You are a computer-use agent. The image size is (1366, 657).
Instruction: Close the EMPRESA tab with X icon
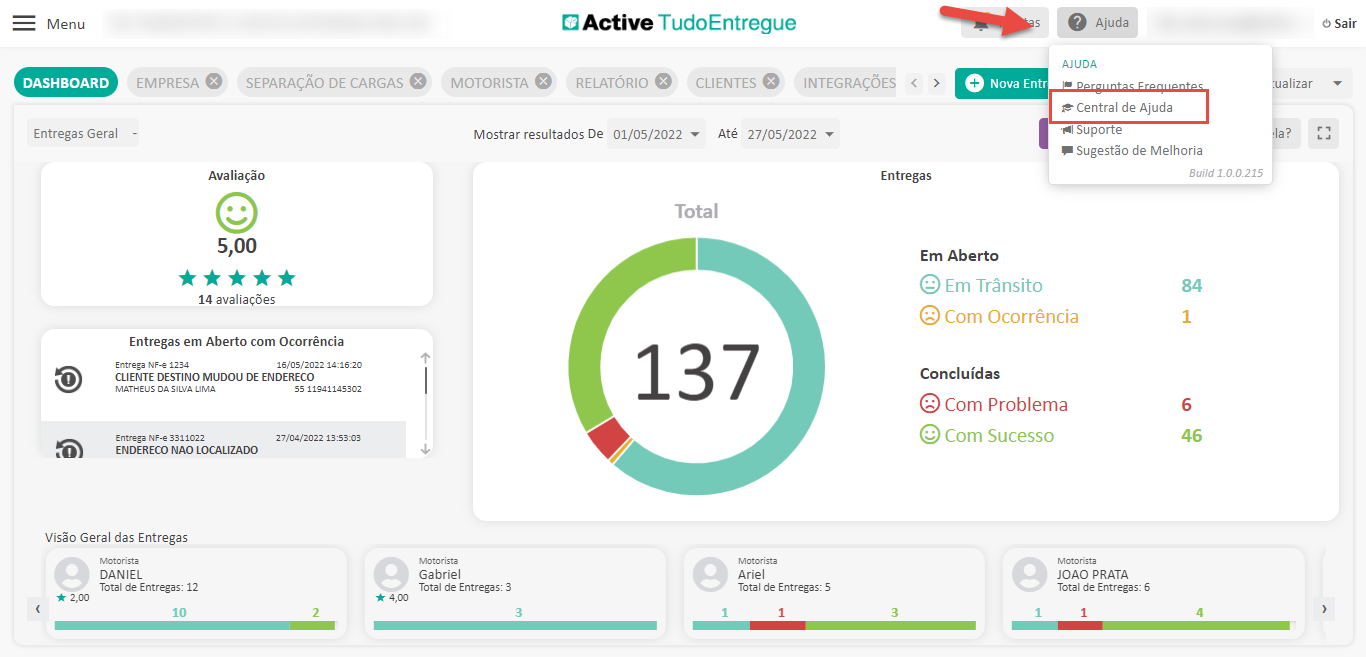point(214,82)
